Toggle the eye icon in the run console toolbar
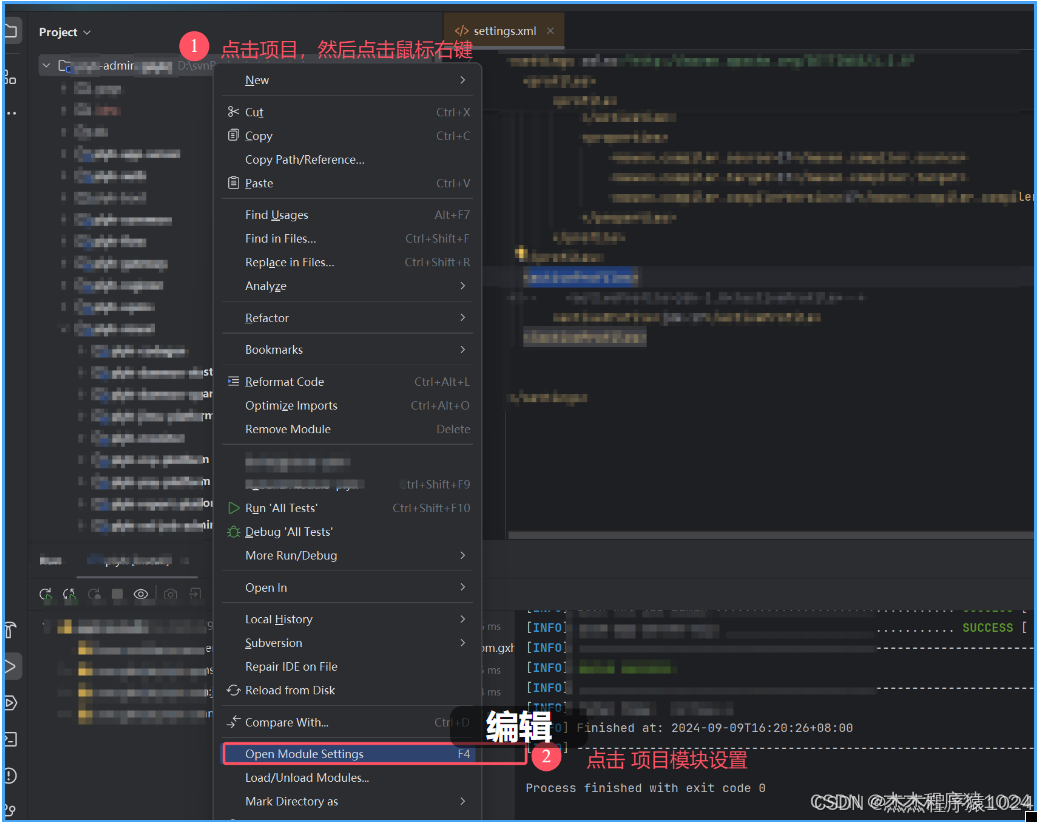The image size is (1038, 822). tap(141, 595)
